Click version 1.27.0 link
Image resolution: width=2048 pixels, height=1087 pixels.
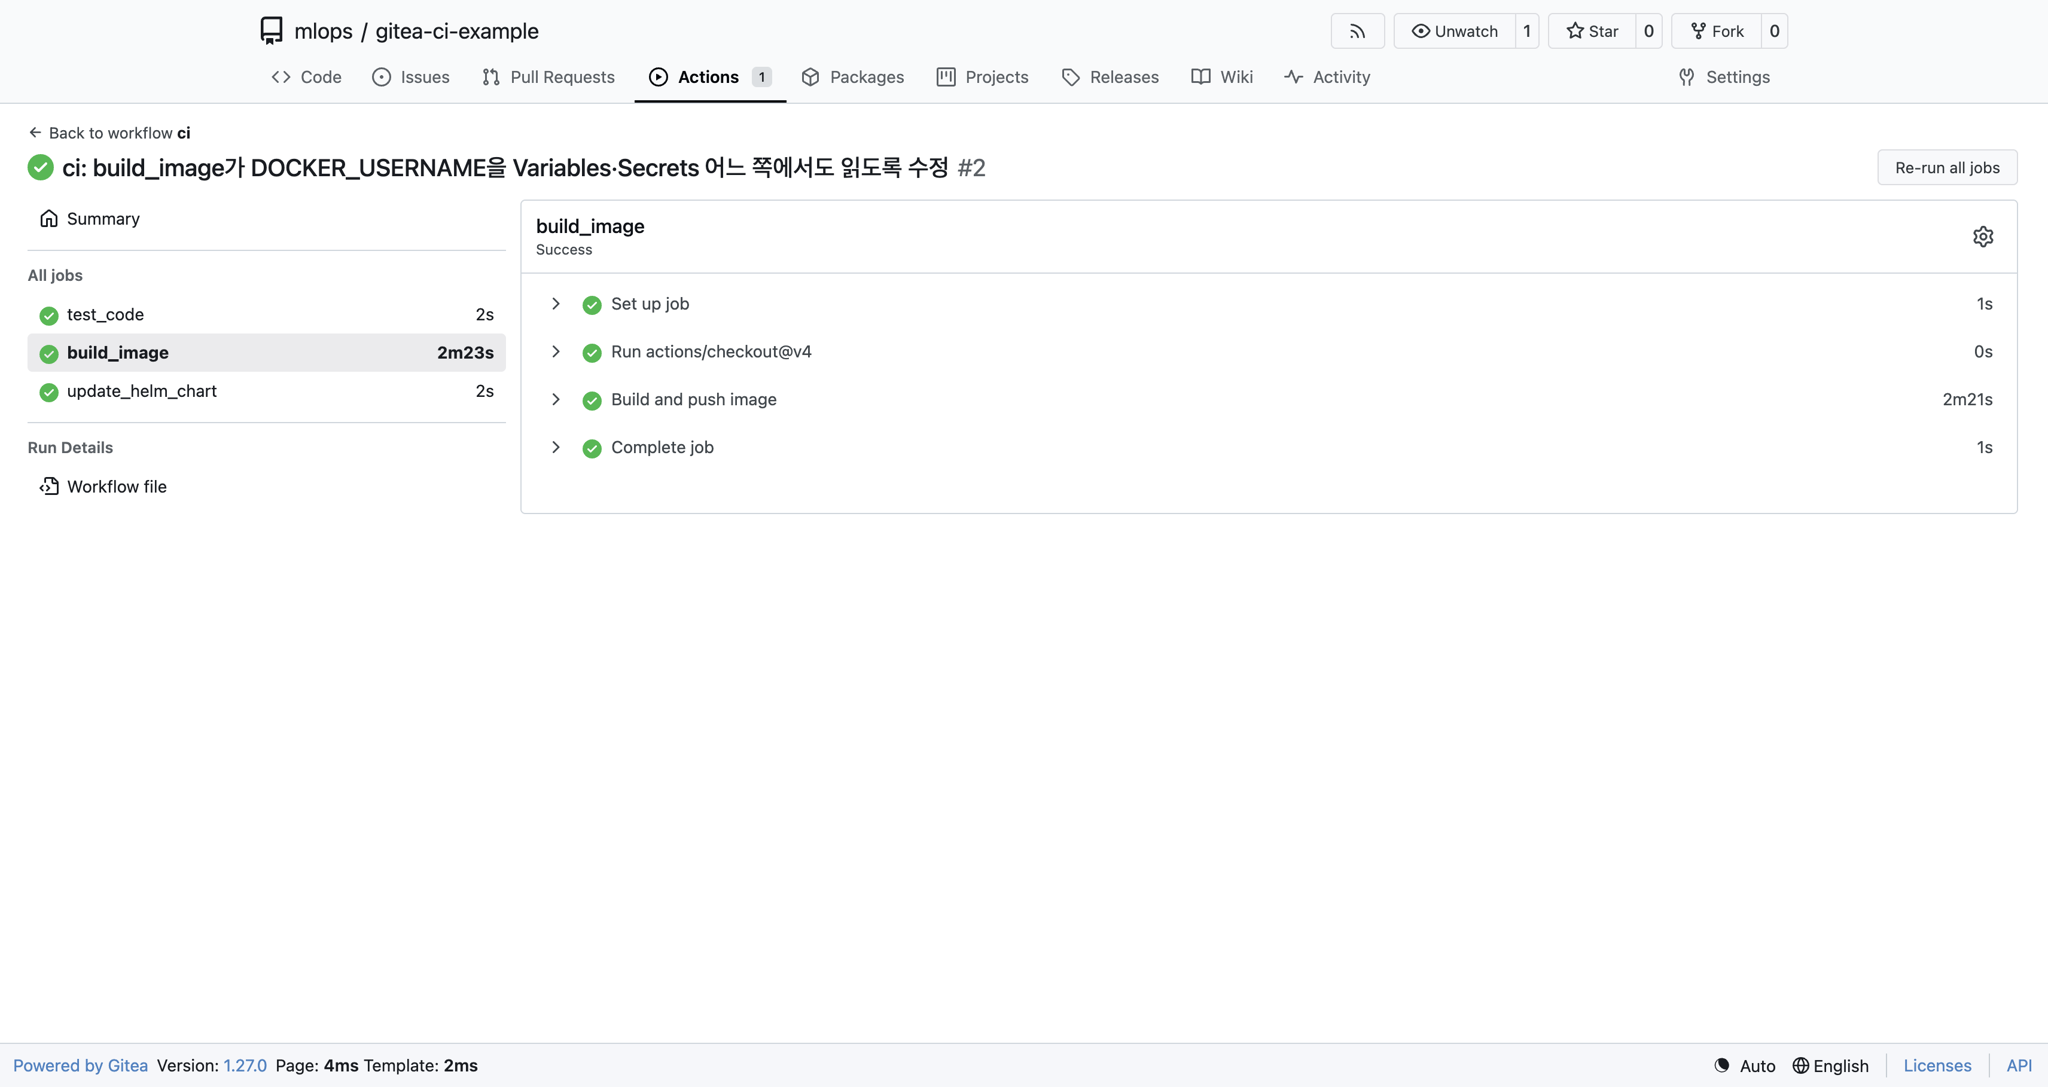245,1066
